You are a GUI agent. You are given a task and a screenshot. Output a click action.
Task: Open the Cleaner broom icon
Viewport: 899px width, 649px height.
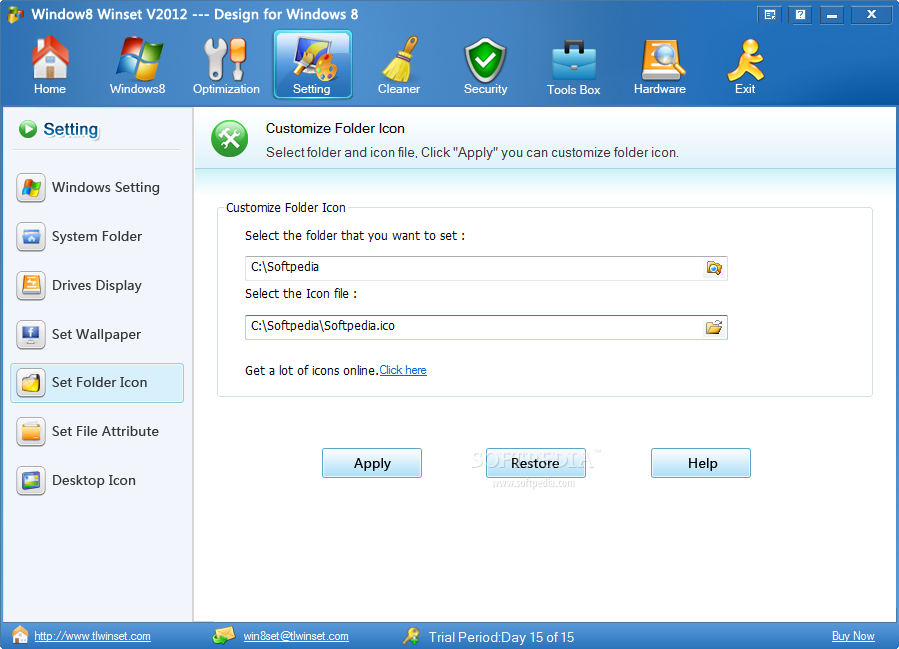(x=400, y=58)
